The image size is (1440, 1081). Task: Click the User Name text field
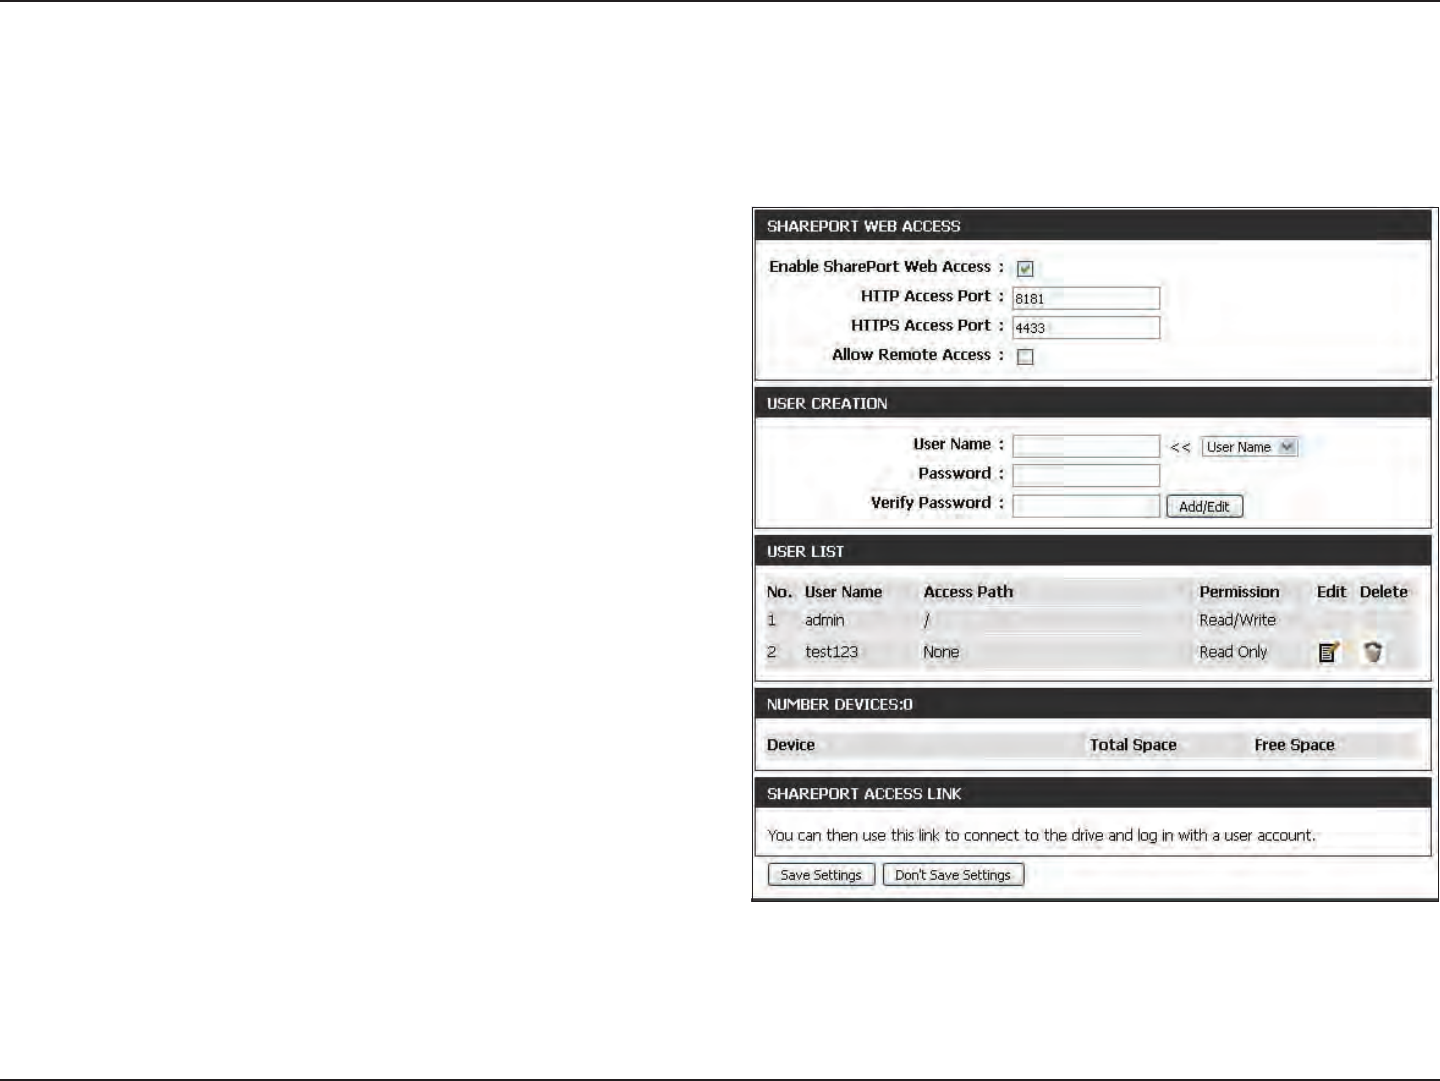coord(1086,446)
